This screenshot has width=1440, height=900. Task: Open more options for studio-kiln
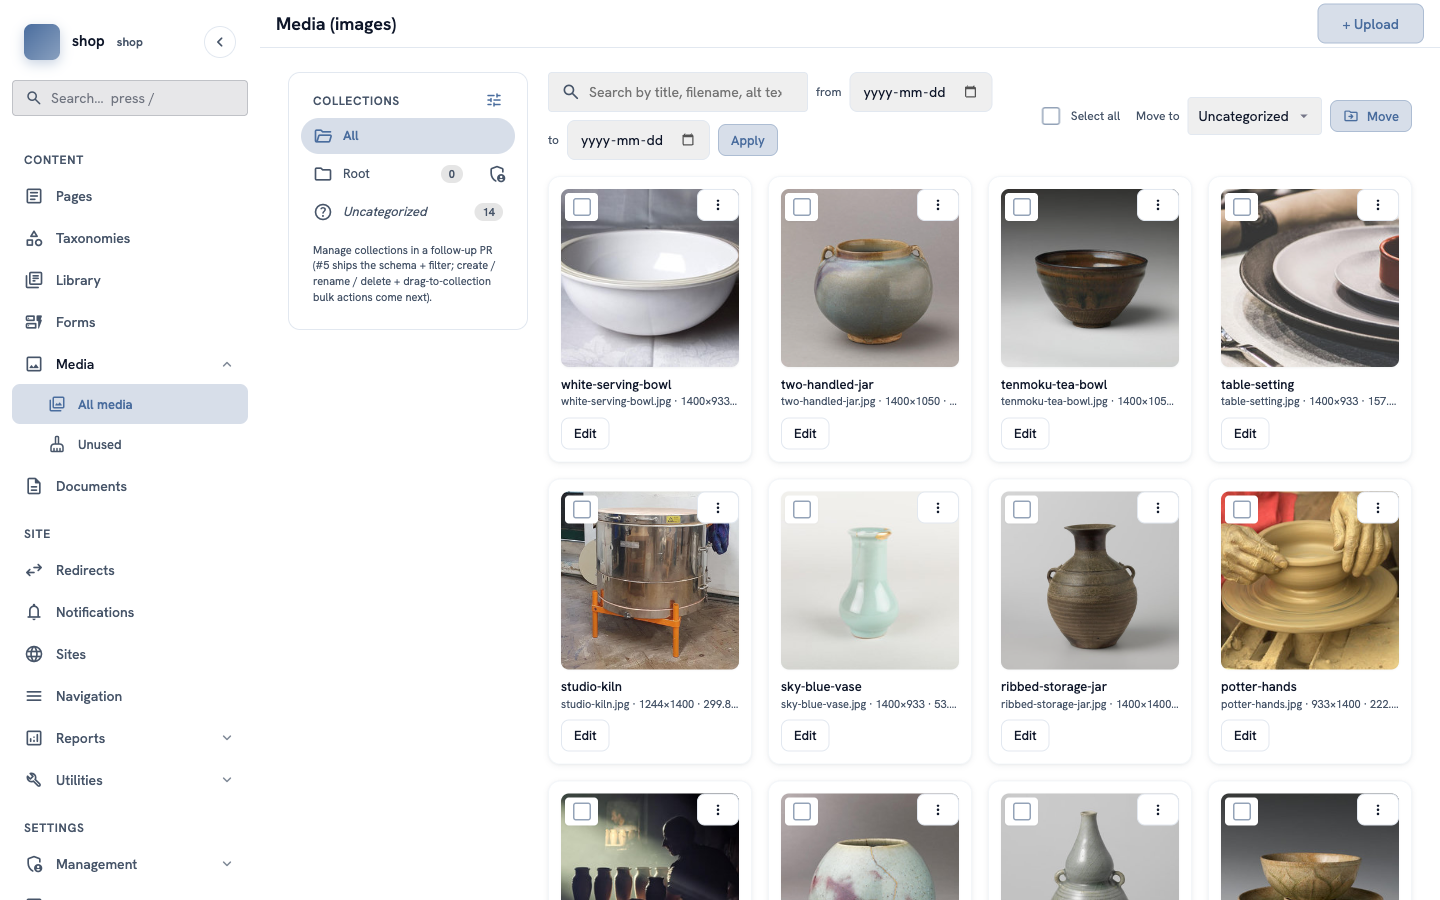click(718, 508)
